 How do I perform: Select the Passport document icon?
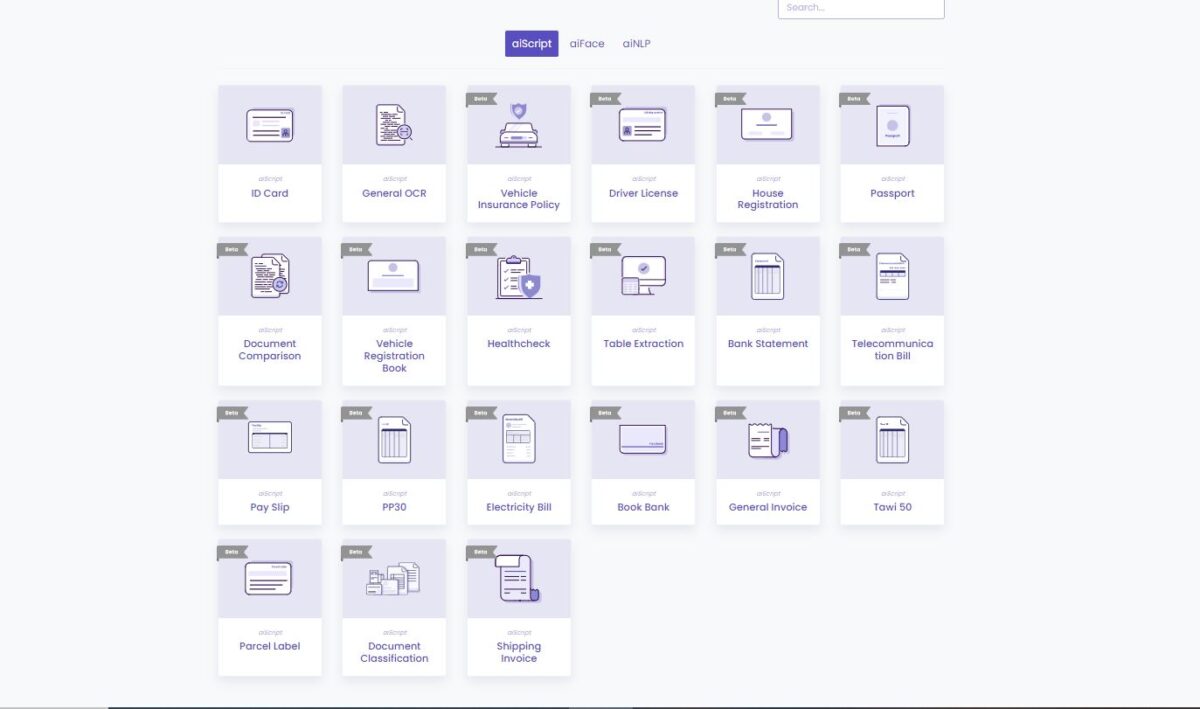coord(891,123)
